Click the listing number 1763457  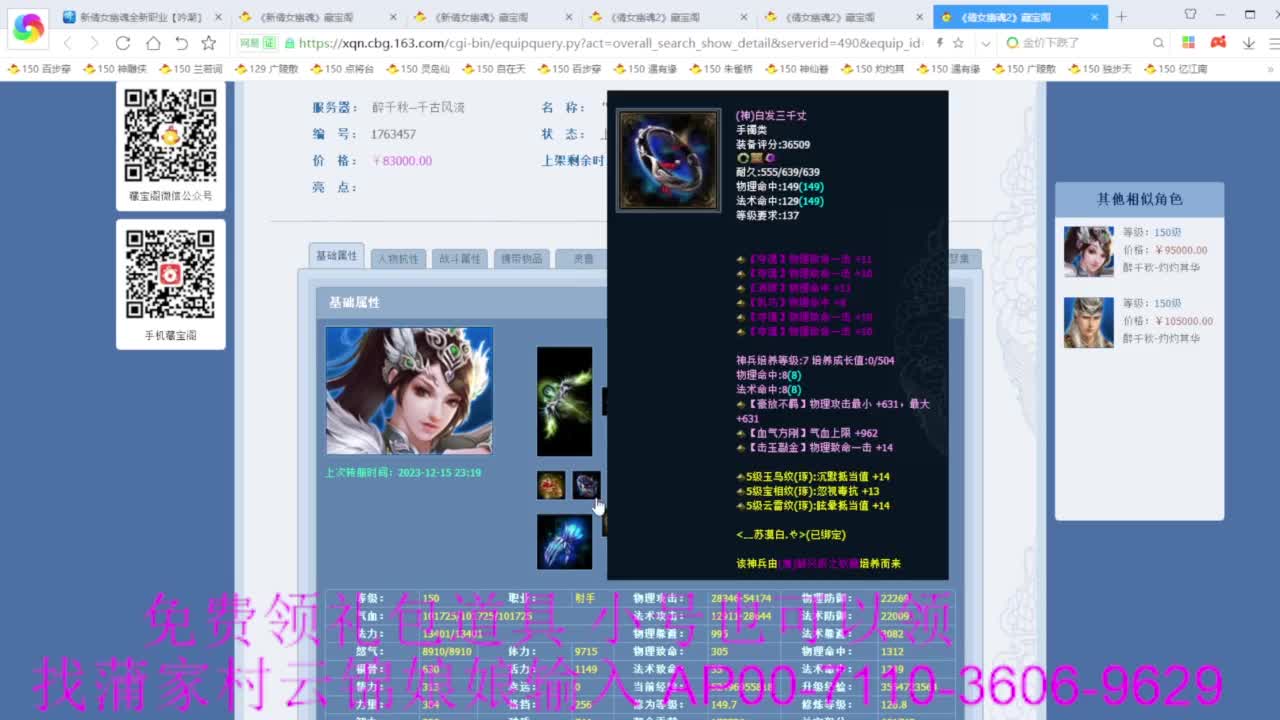click(x=393, y=134)
